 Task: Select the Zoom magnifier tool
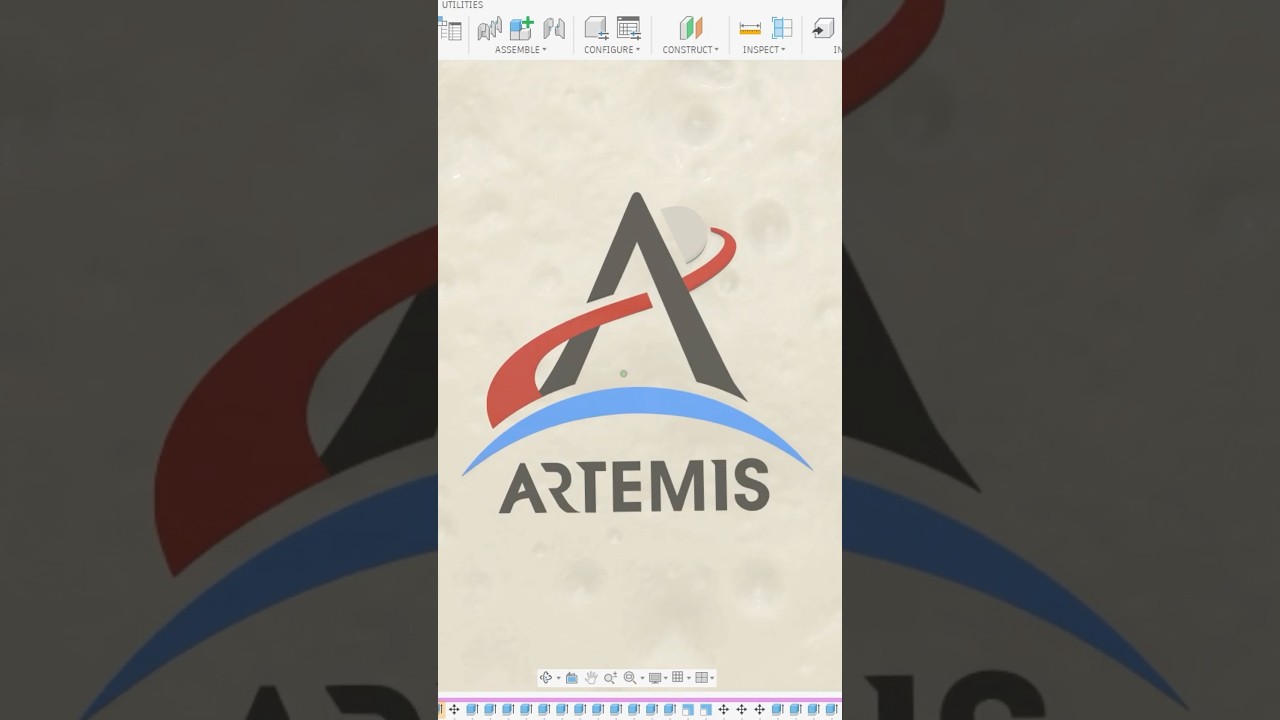click(x=610, y=677)
